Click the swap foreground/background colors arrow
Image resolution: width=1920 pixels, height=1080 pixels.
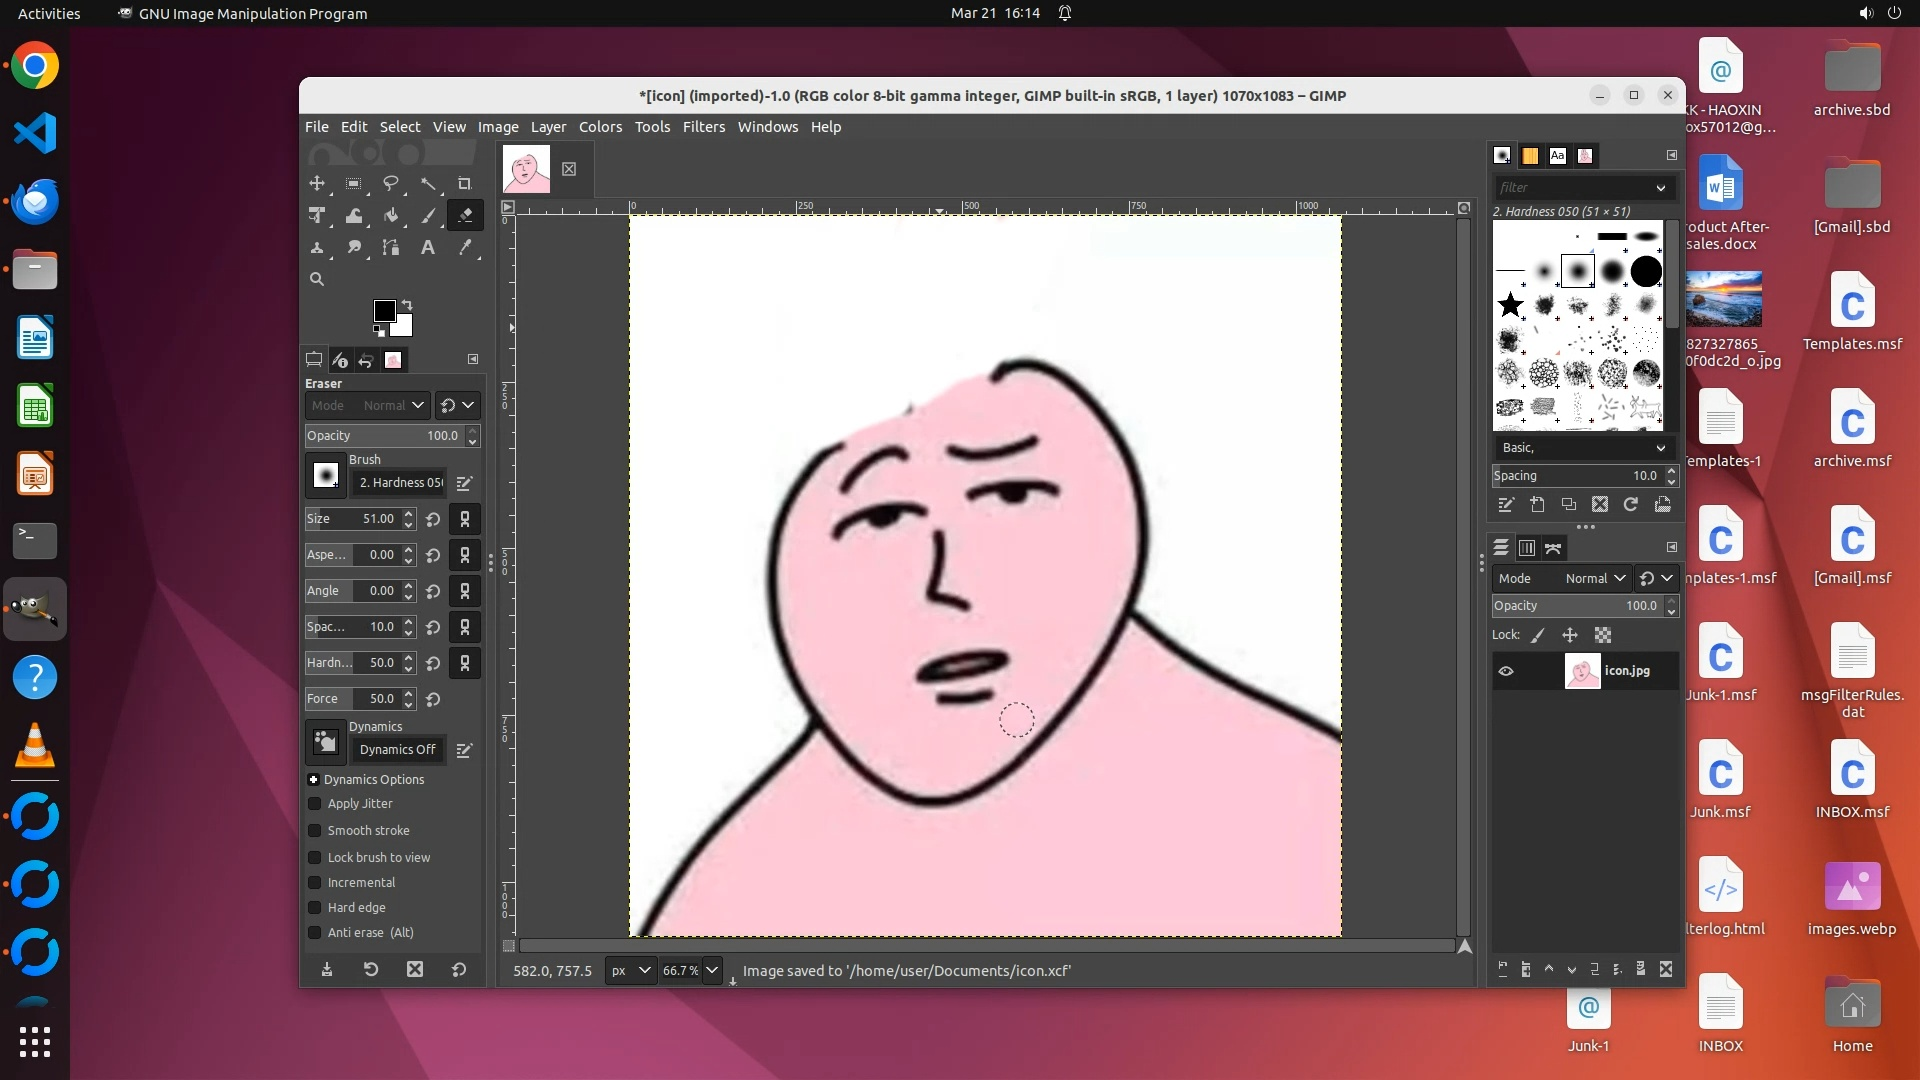(407, 304)
